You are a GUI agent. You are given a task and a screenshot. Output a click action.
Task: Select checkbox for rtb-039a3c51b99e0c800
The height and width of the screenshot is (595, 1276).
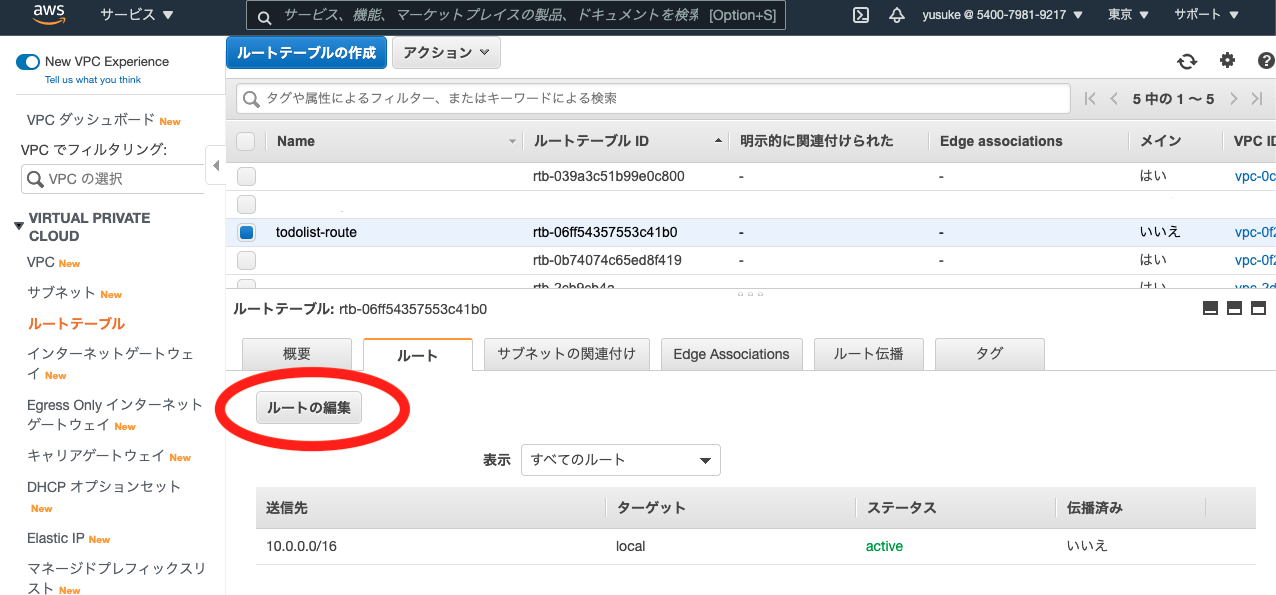coord(246,176)
